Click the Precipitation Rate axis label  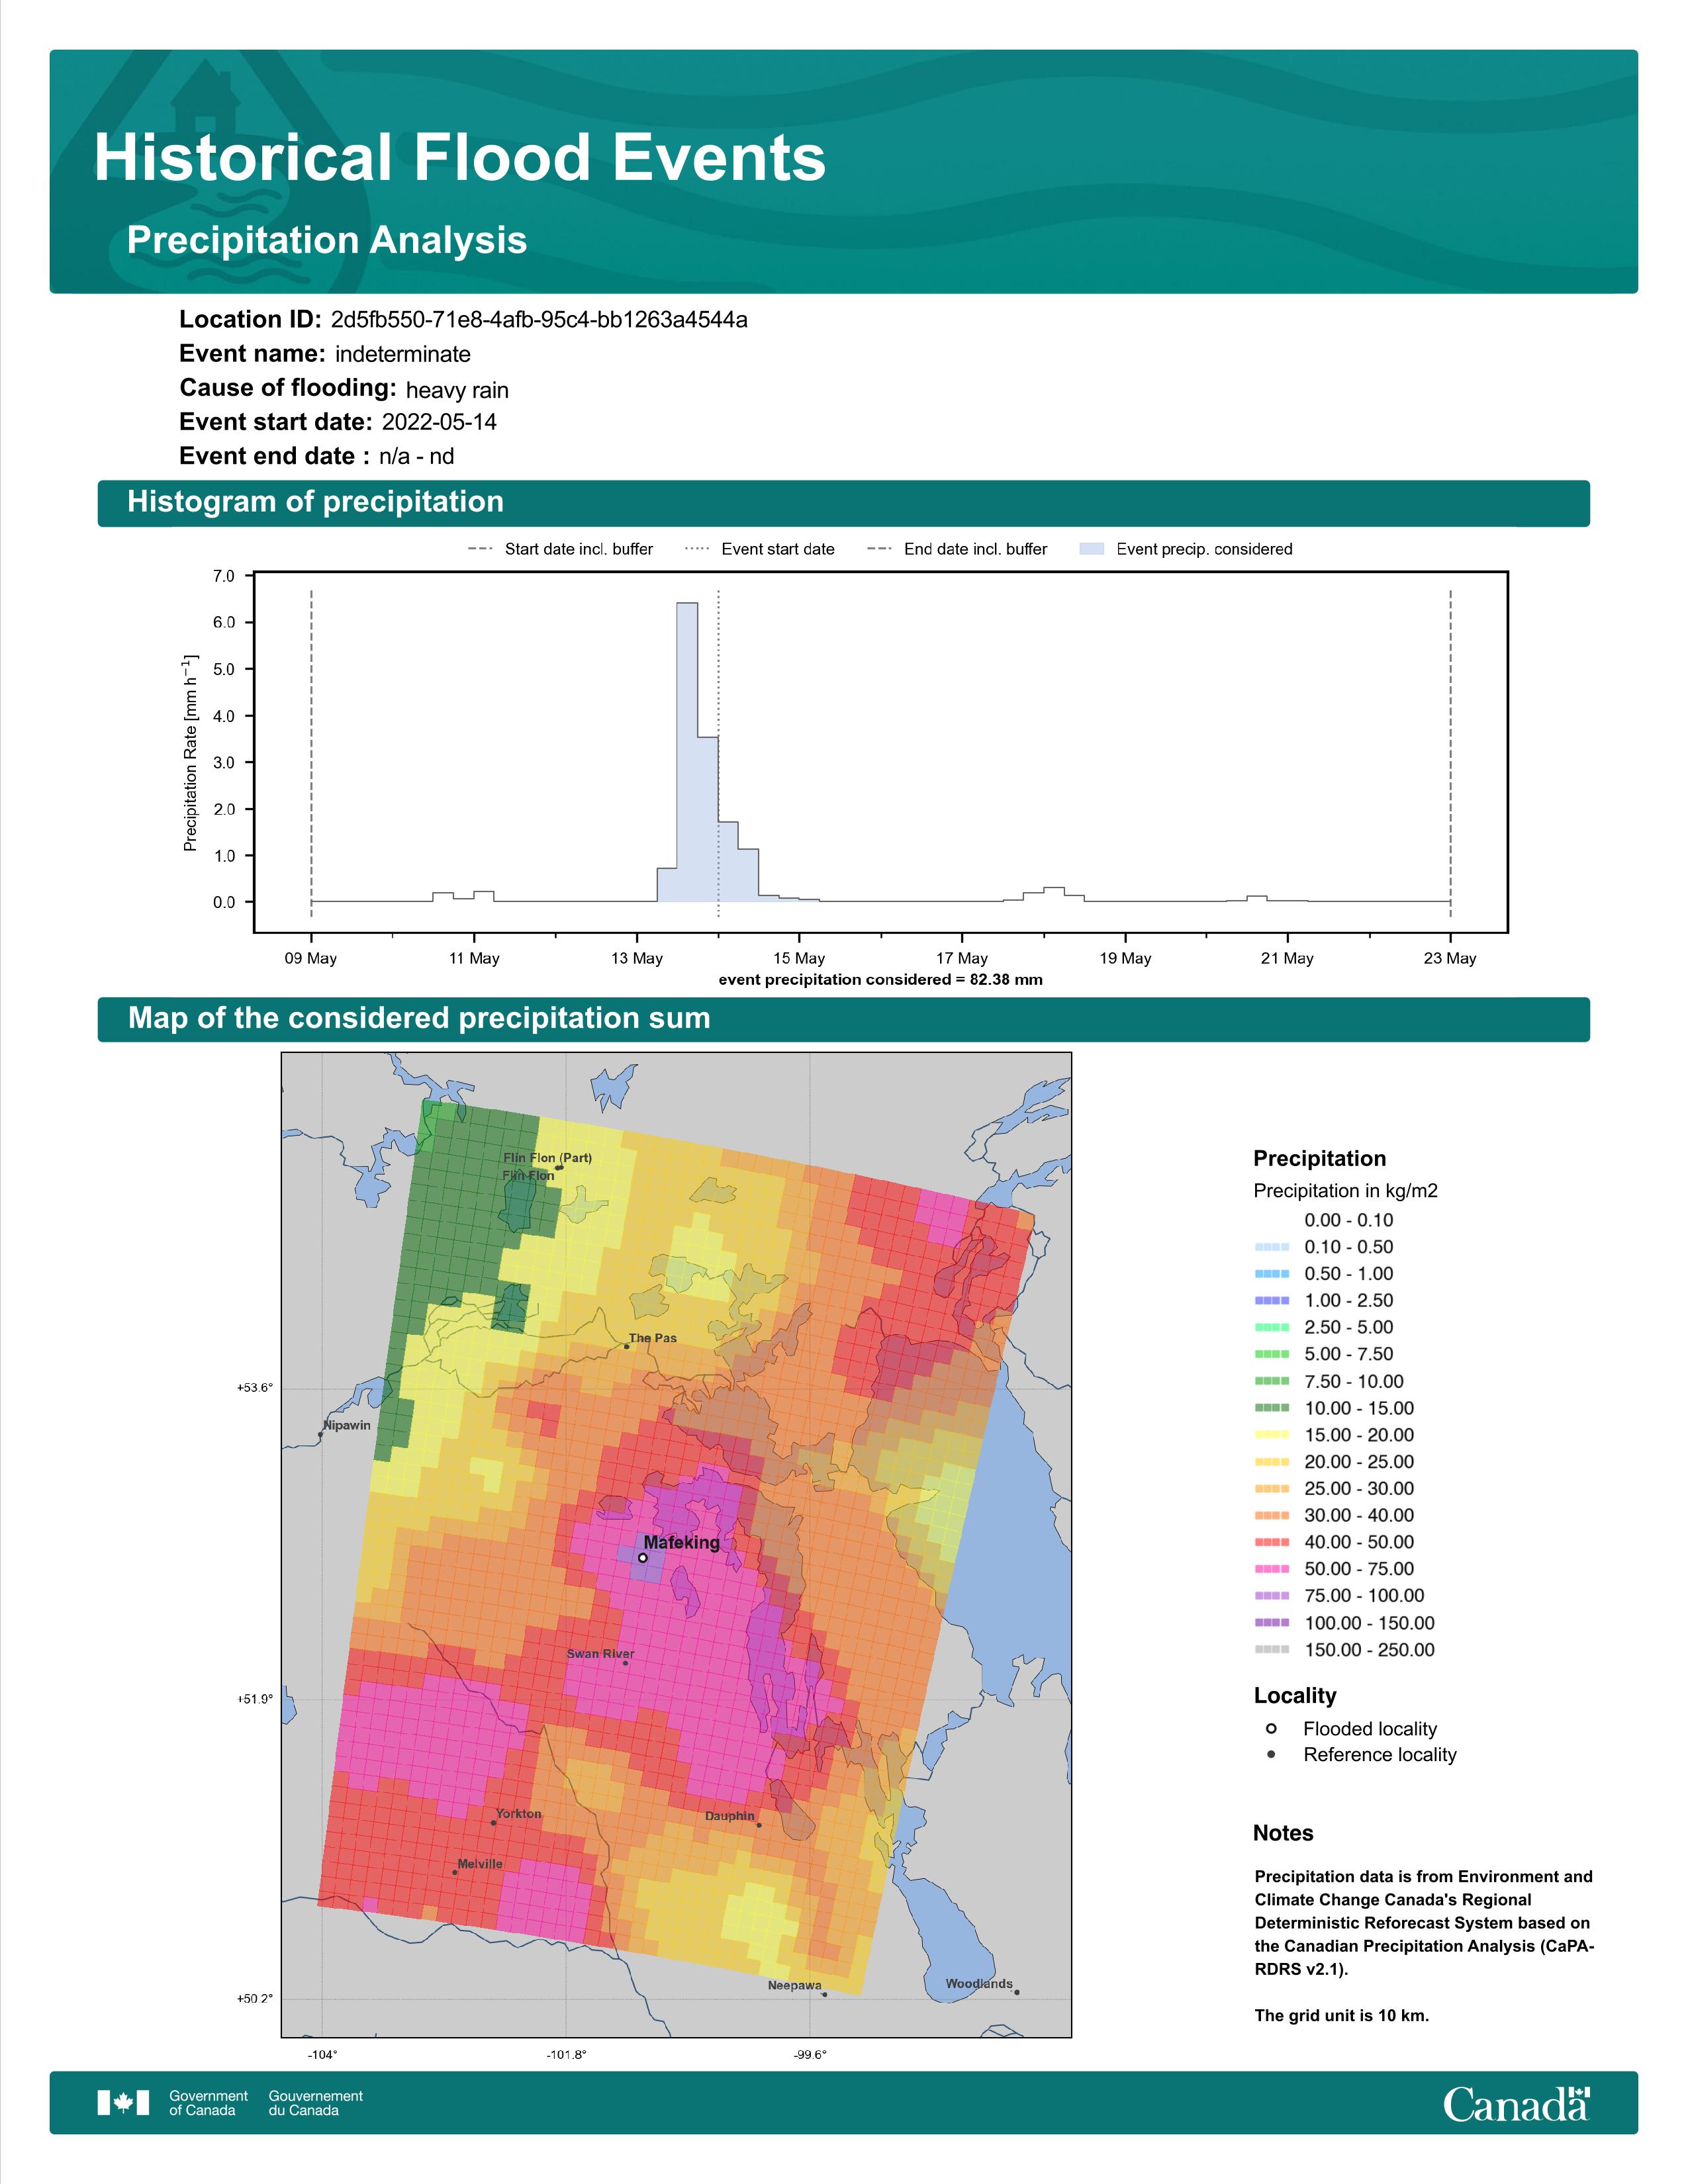tap(190, 753)
